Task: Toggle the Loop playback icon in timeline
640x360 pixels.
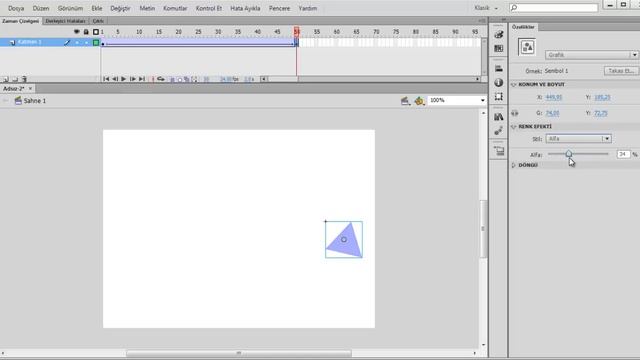Action: coord(161,79)
